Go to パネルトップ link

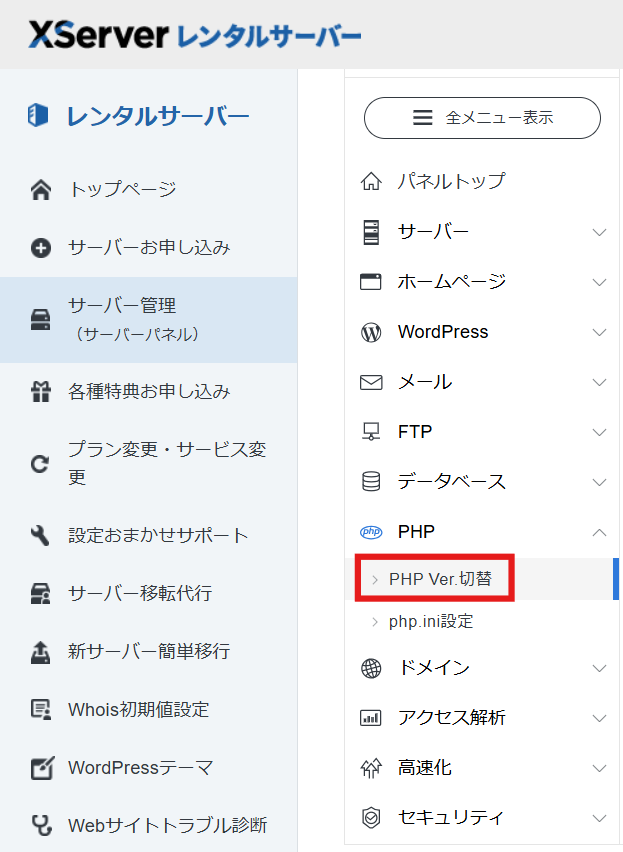tap(450, 181)
